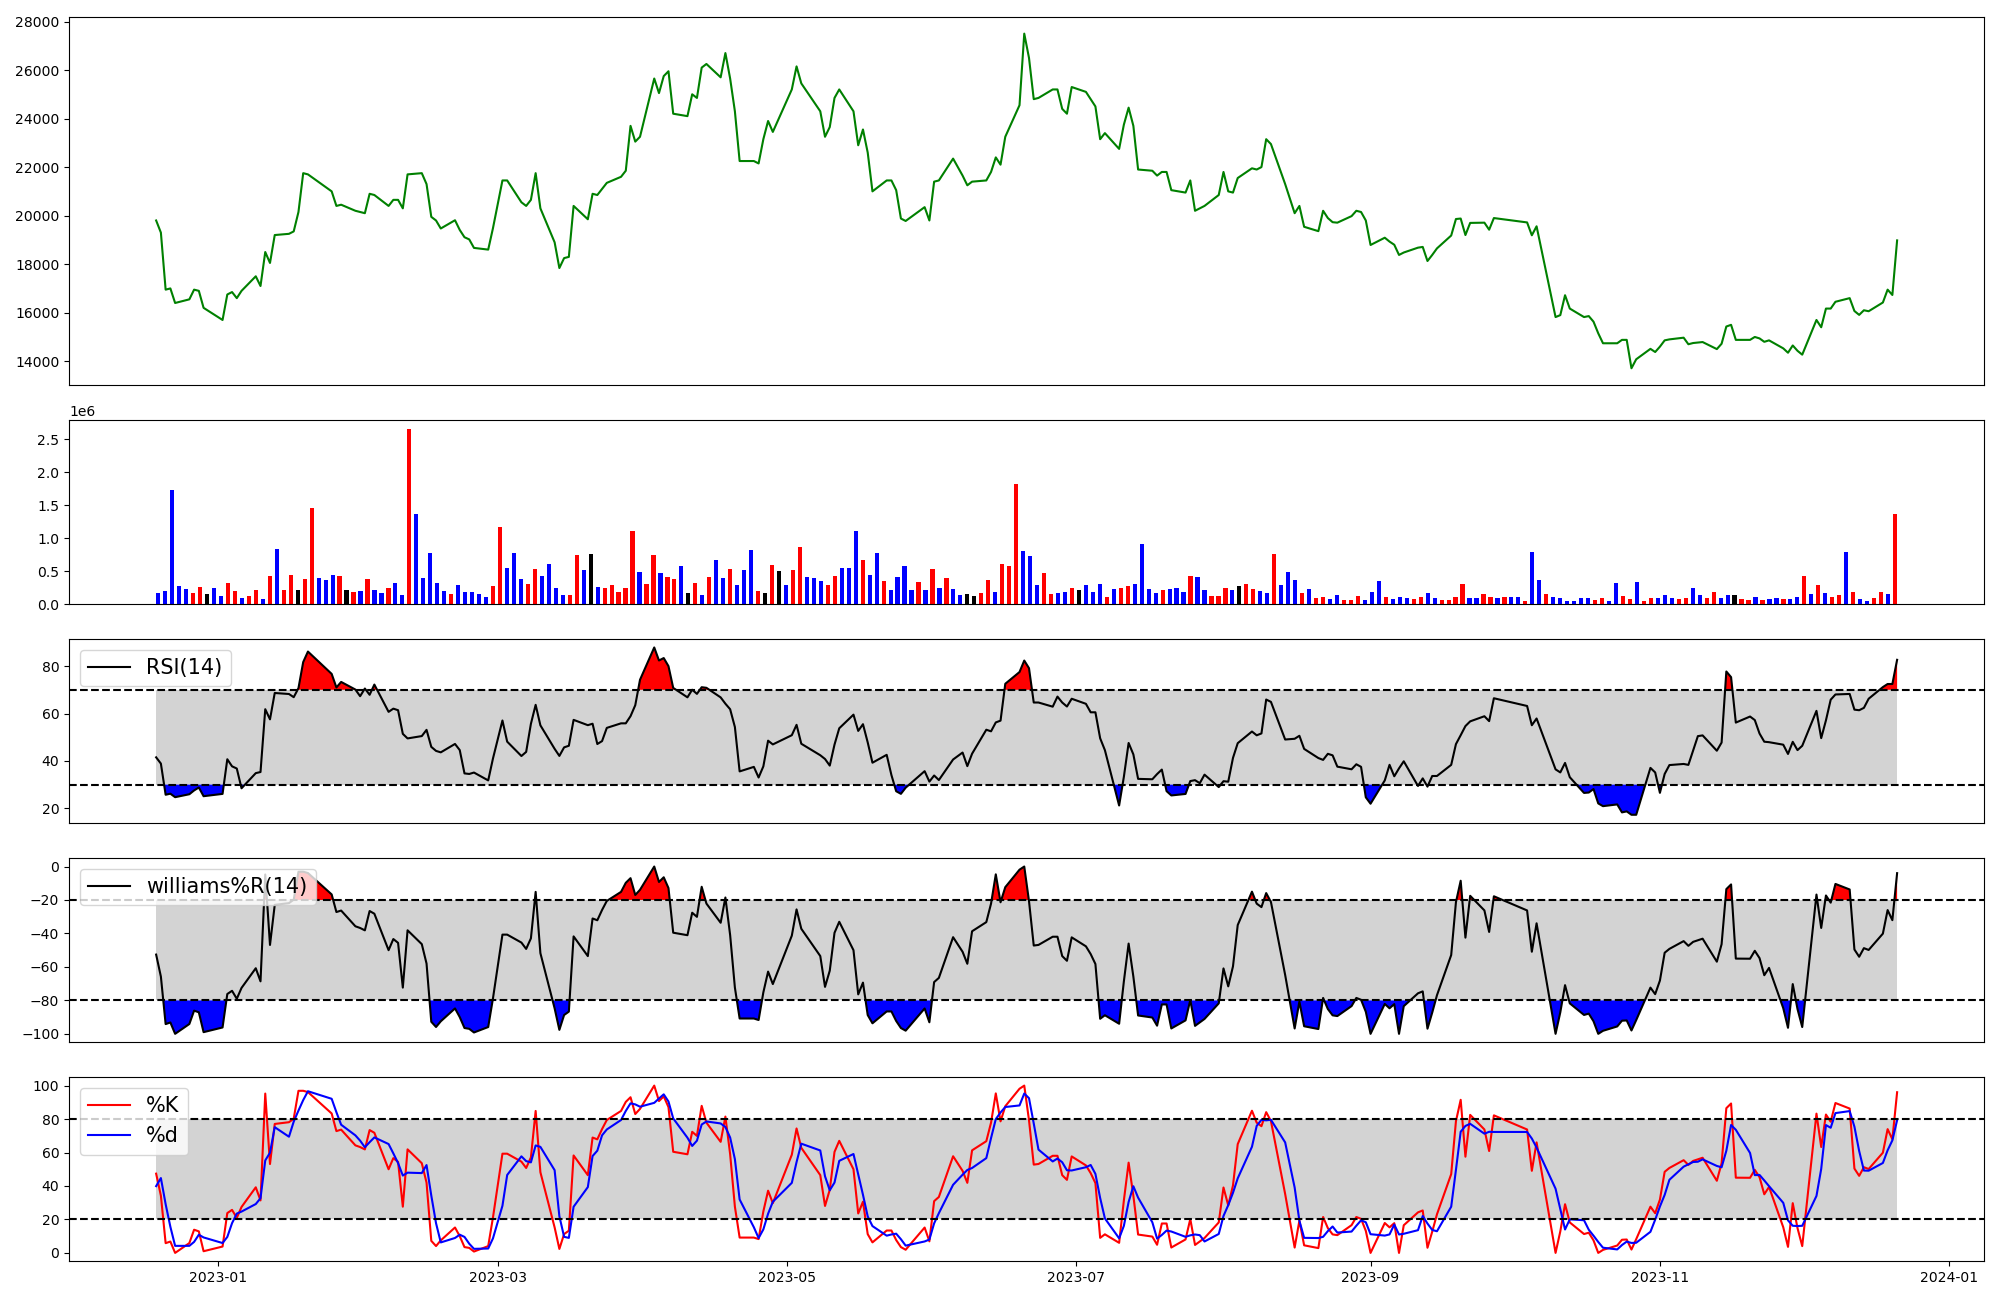This screenshot has width=2000, height=1300.
Task: Click black line sample beside RSI(14)
Action: click(110, 667)
